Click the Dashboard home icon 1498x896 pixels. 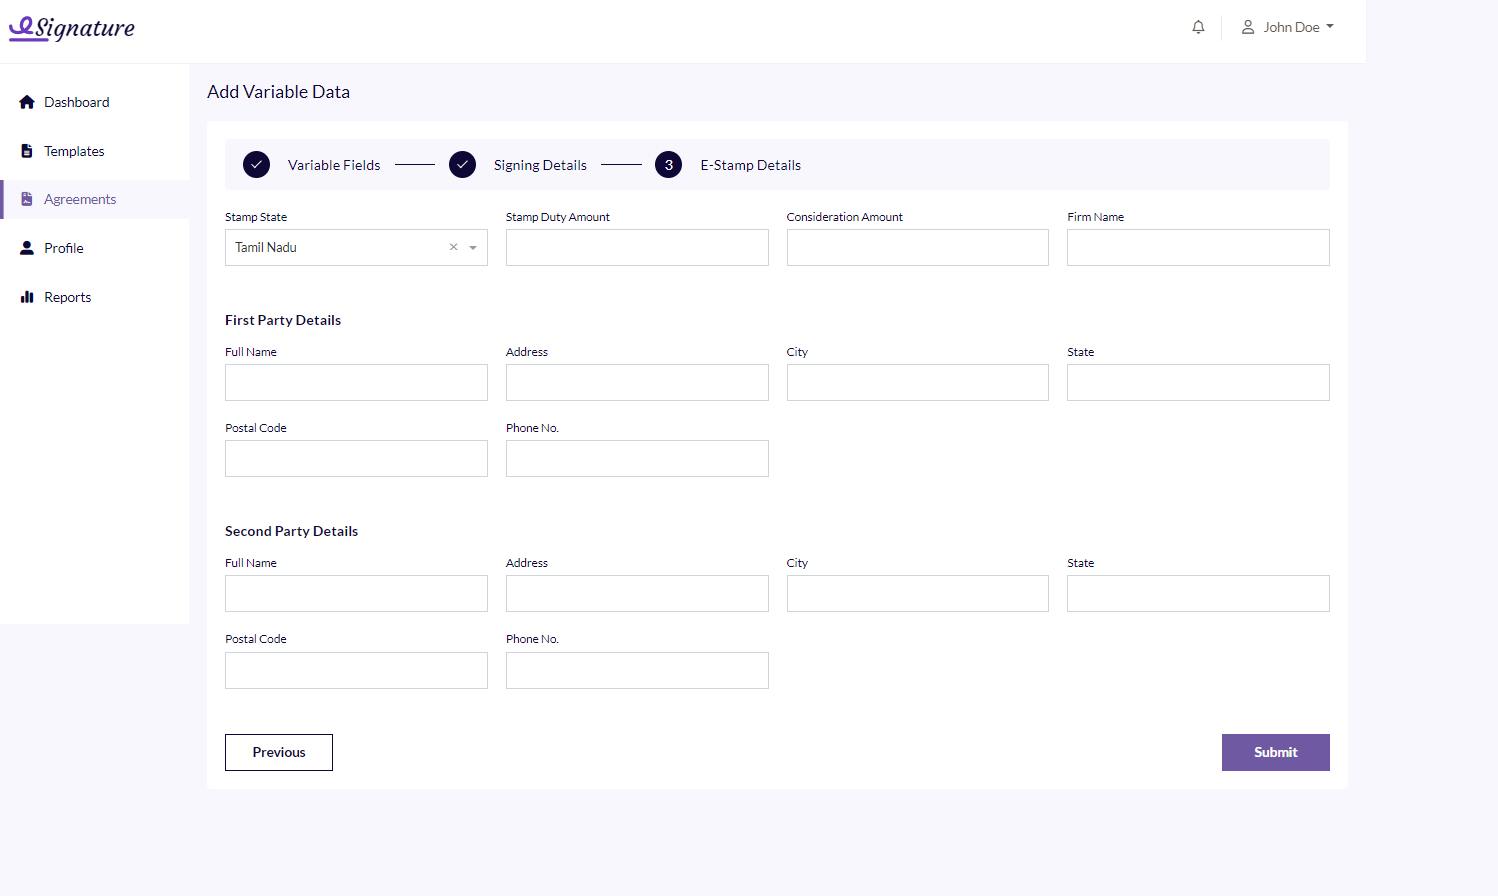coord(27,102)
